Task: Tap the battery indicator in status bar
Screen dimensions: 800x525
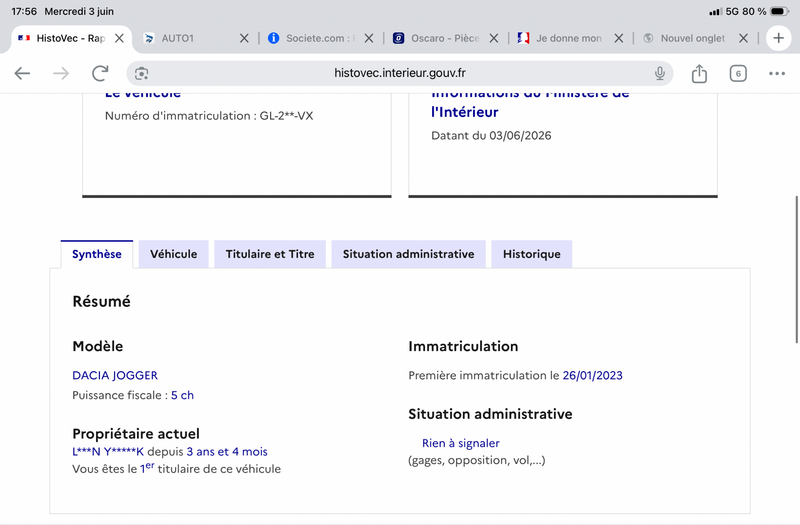Action: (780, 11)
